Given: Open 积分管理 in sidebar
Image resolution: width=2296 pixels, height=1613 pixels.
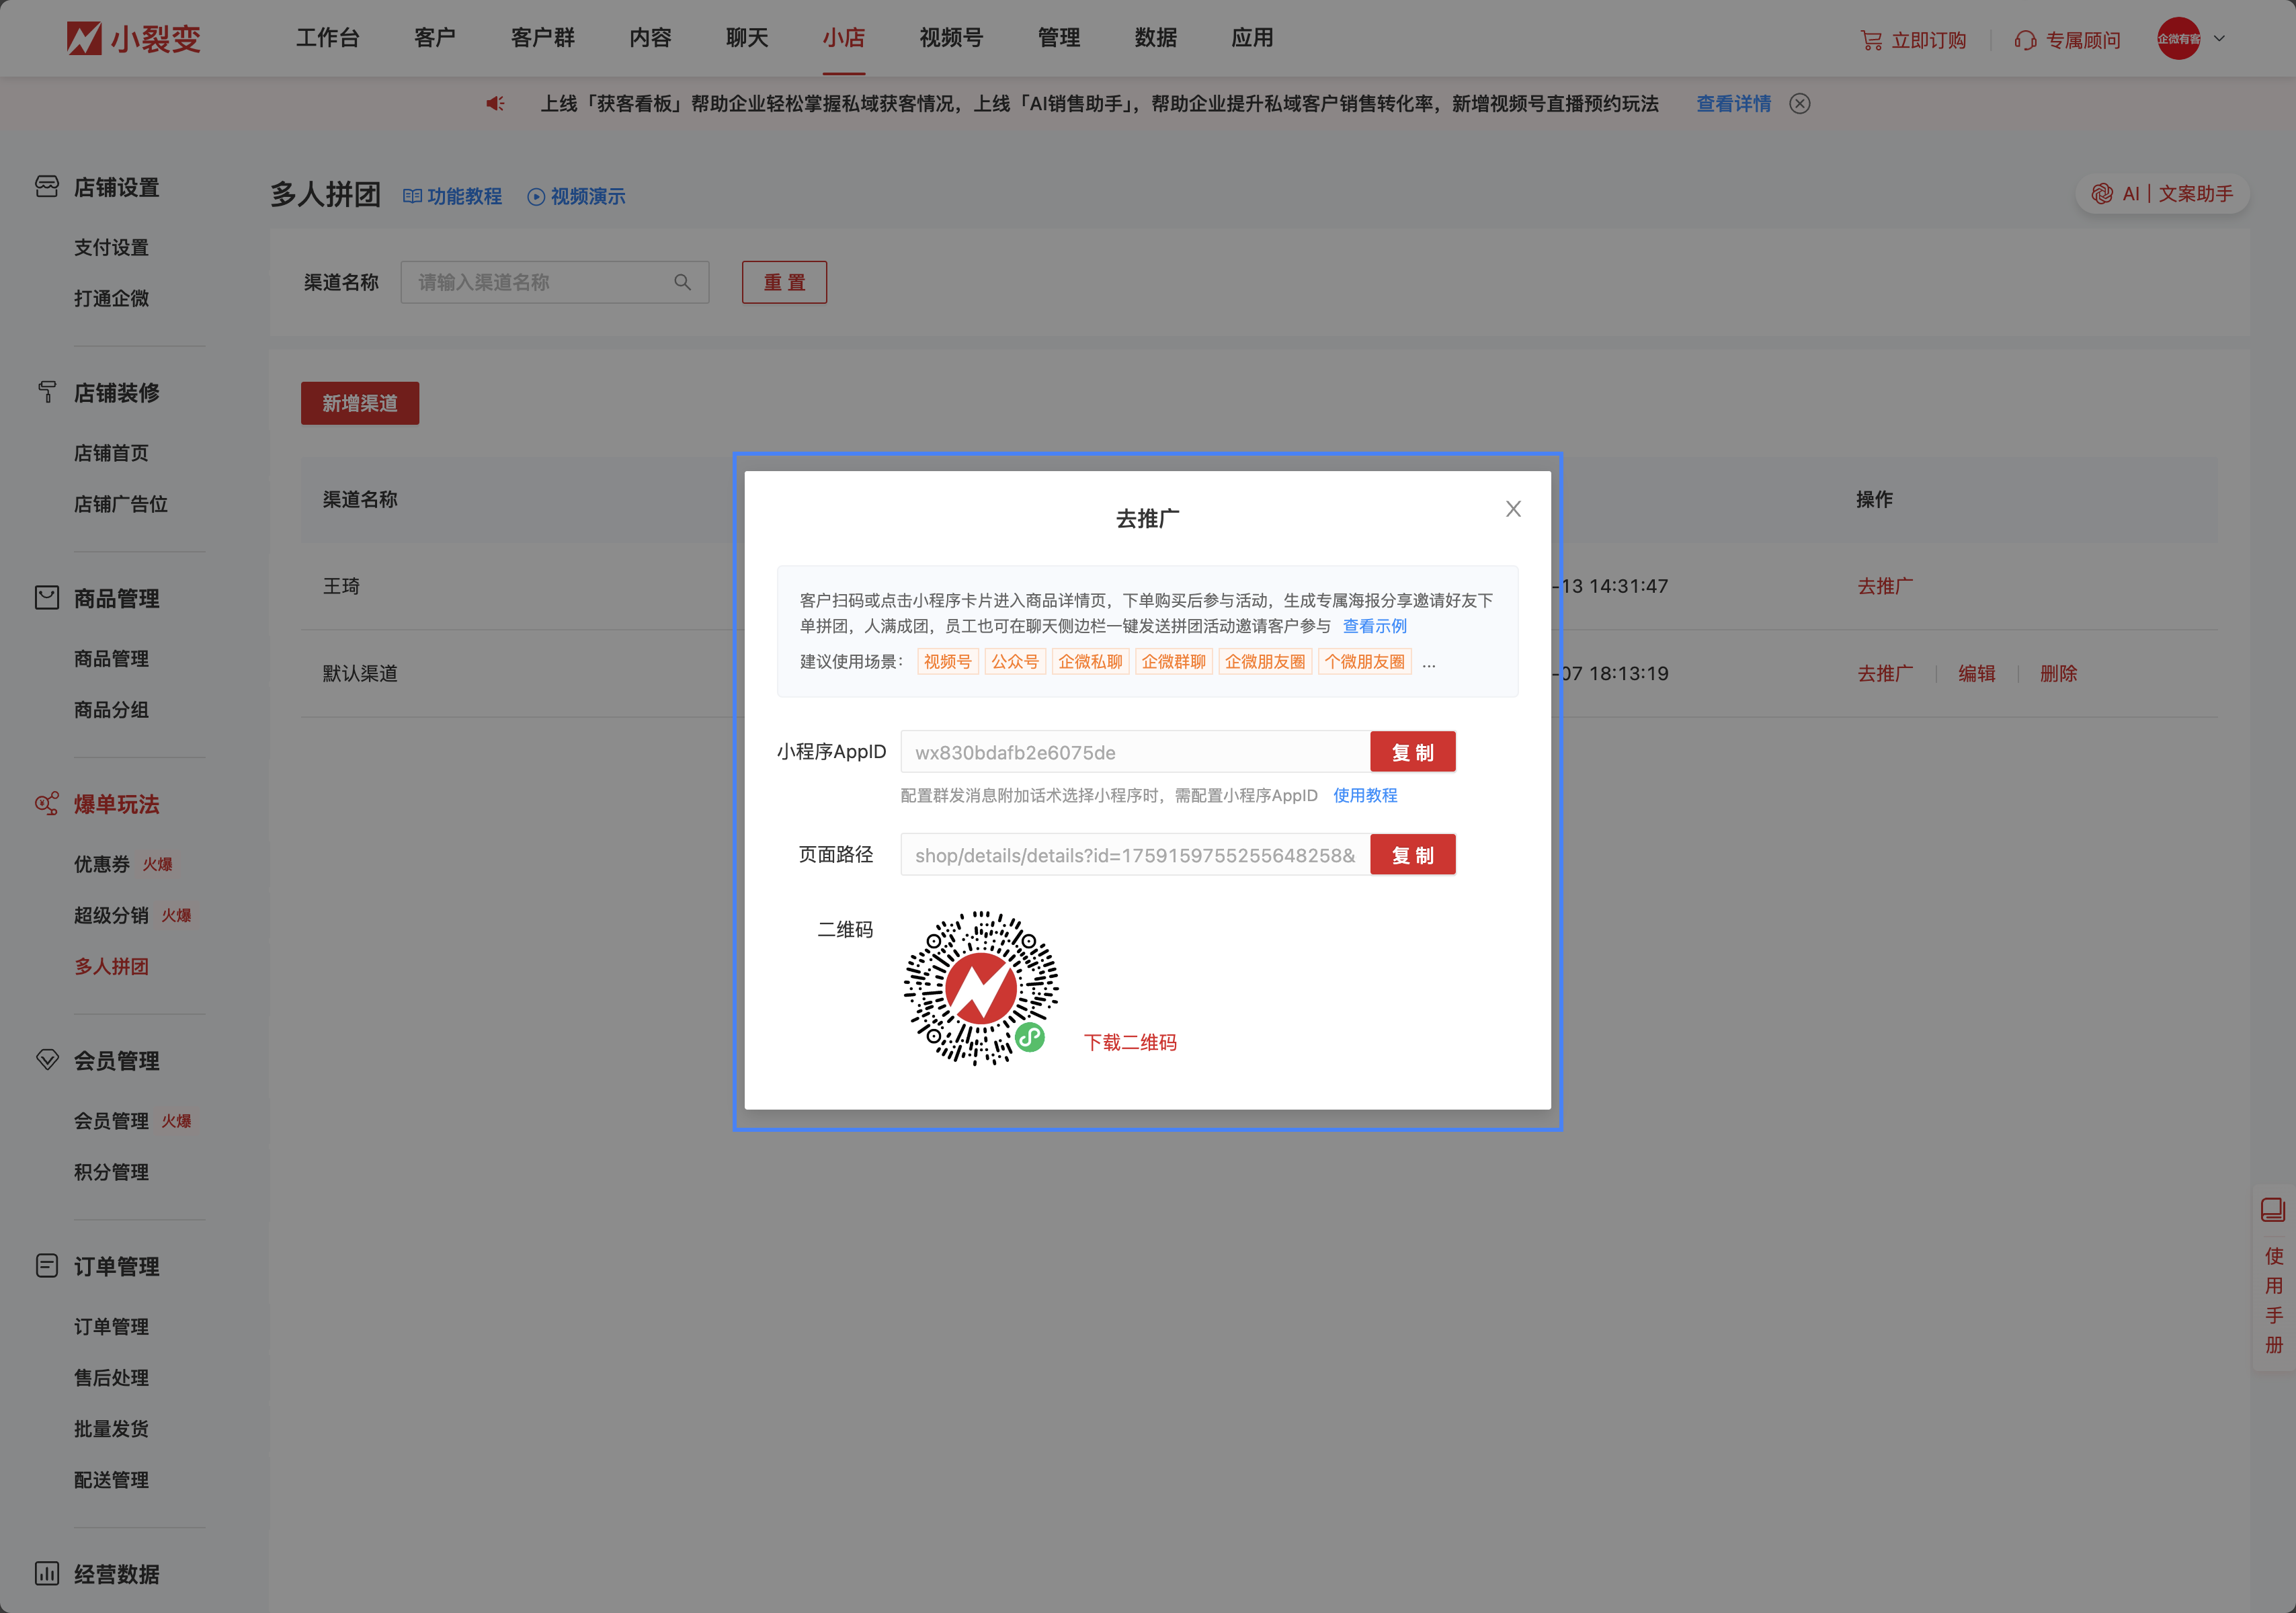Looking at the screenshot, I should point(111,1172).
